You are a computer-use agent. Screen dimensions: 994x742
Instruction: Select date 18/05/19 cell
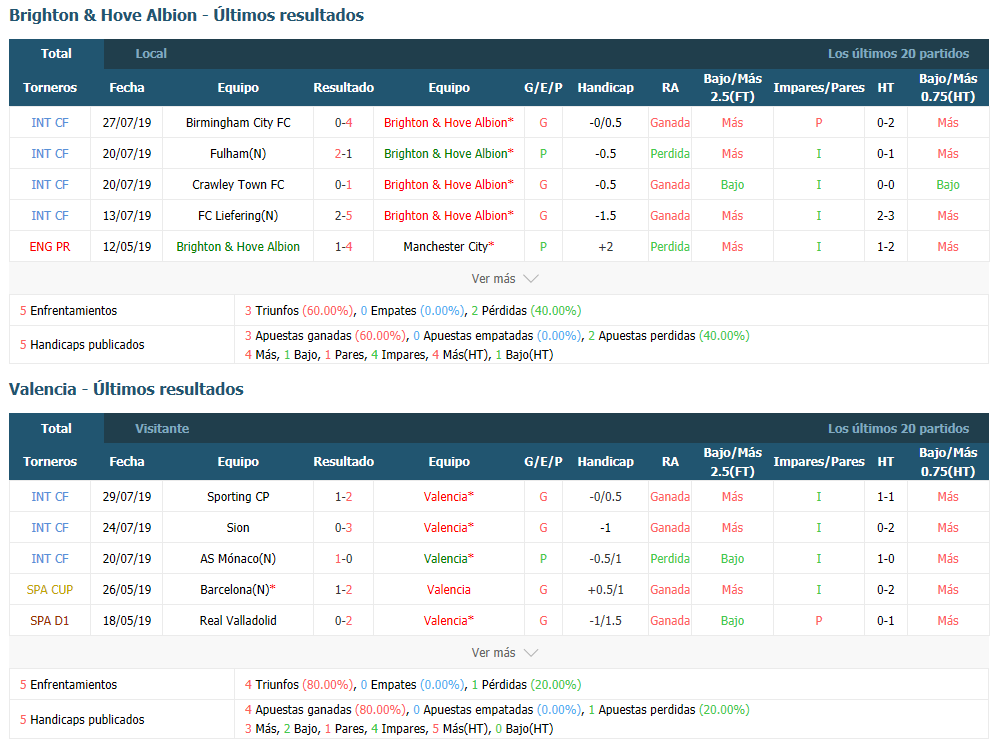(x=127, y=621)
